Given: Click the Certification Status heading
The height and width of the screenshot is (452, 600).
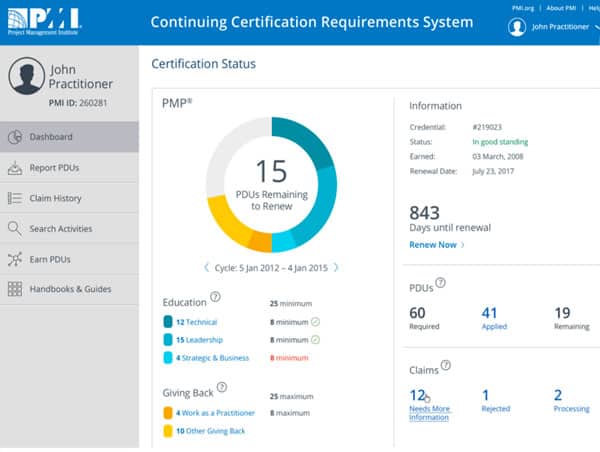Looking at the screenshot, I should pyautogui.click(x=204, y=64).
